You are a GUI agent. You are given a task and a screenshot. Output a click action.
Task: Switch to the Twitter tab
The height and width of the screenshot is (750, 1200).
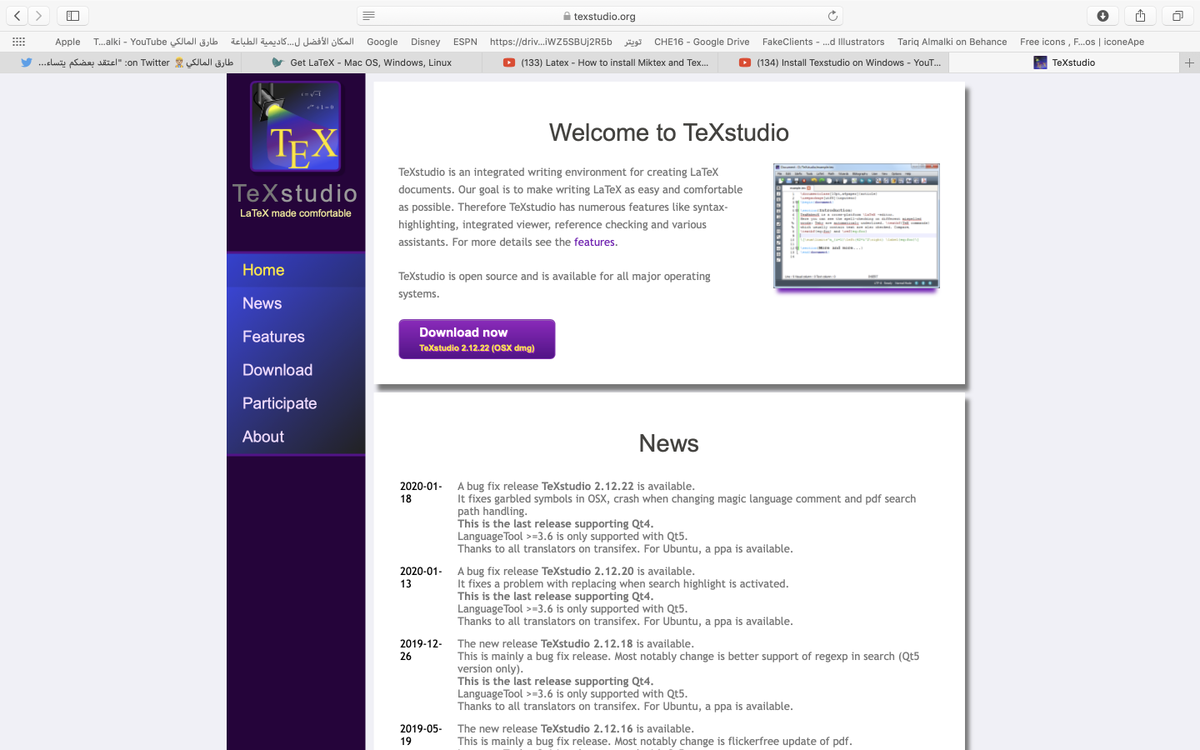click(118, 62)
